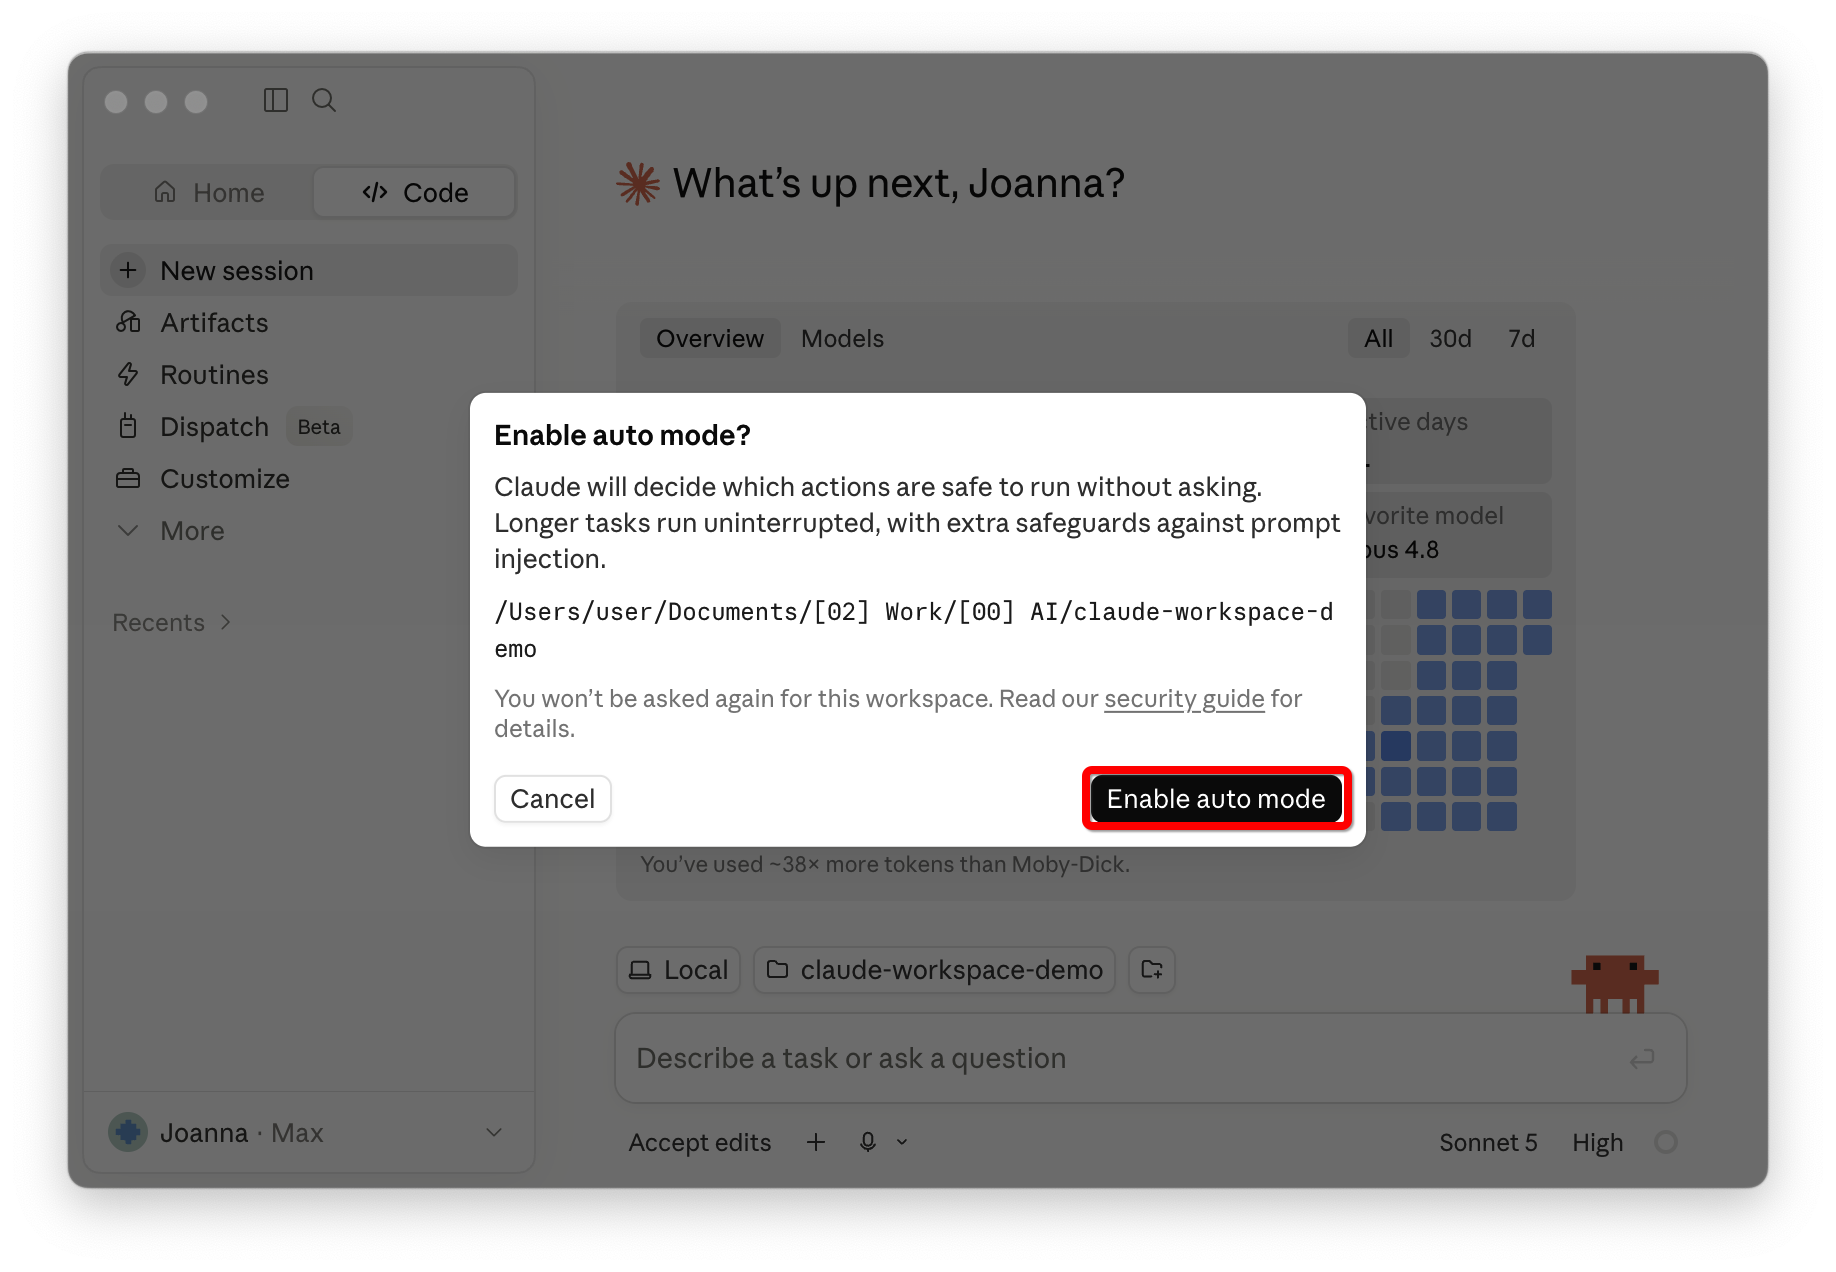Activate the microphone dictation icon
Screen dimensions: 1836x1272
(x=868, y=1142)
